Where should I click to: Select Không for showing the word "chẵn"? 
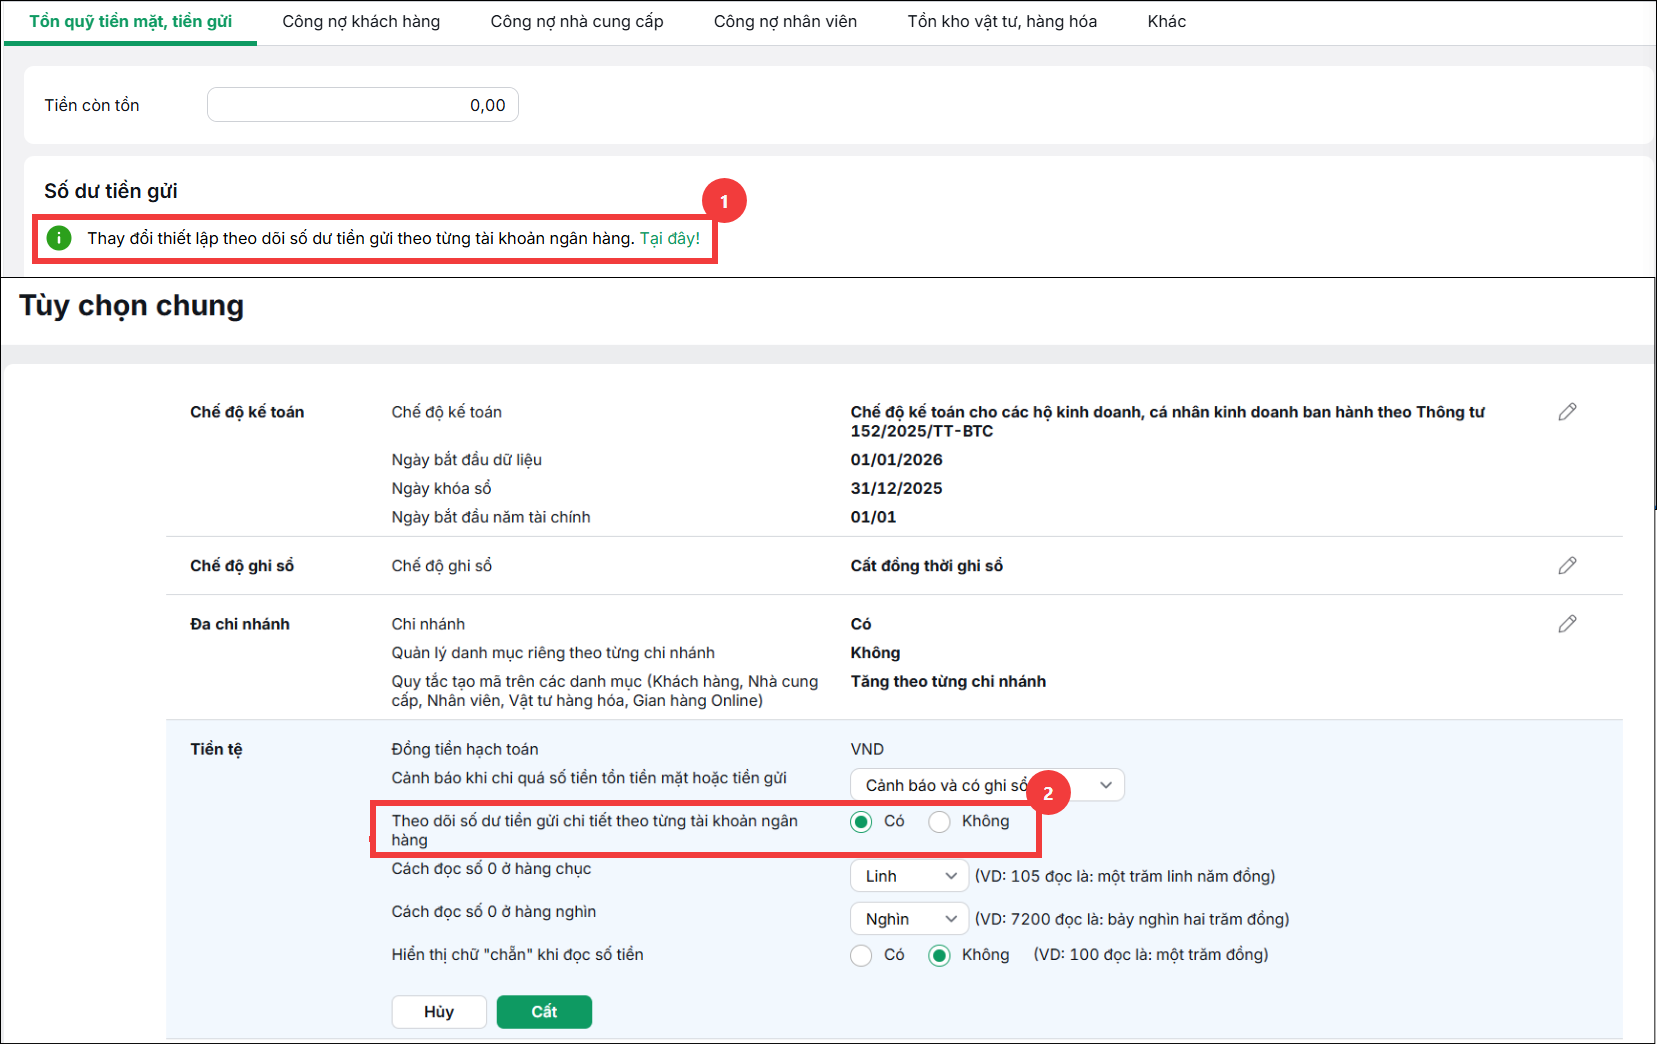(x=939, y=955)
